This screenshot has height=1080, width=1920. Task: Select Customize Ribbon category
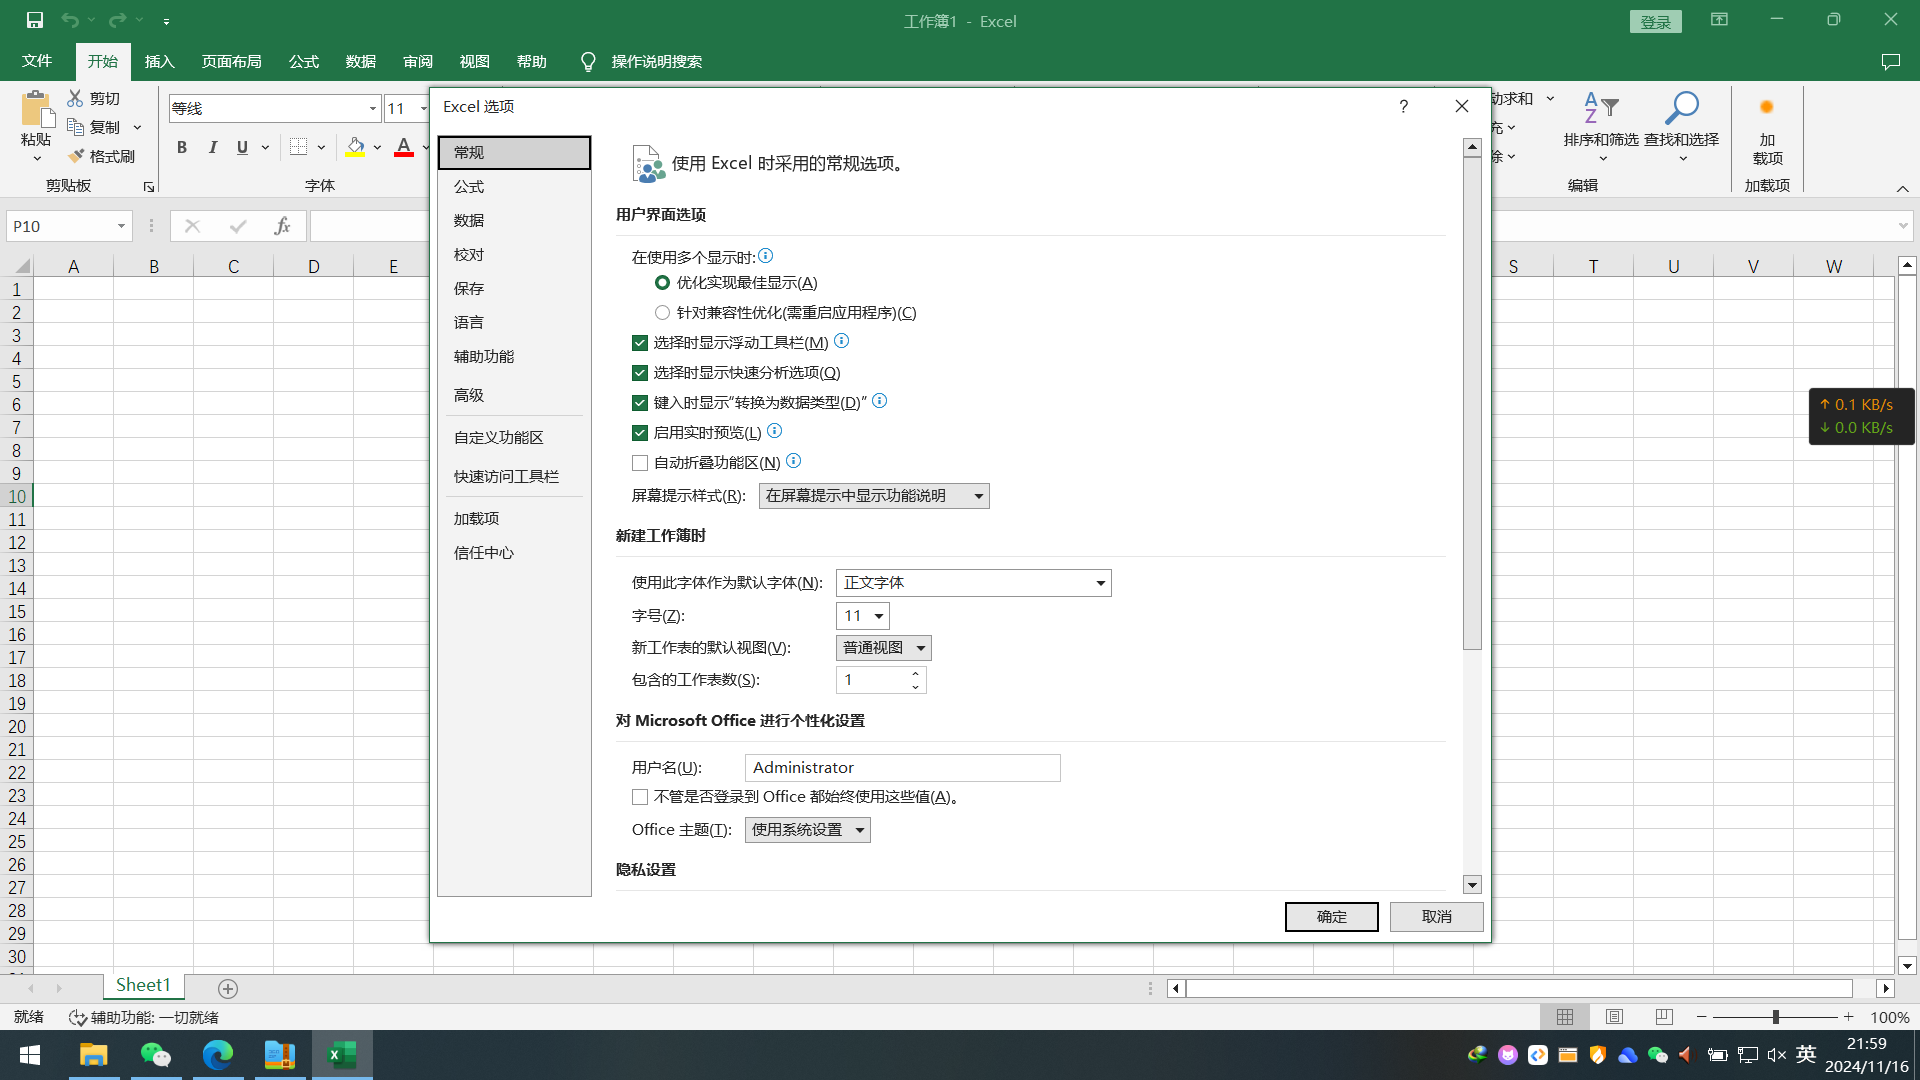click(514, 438)
